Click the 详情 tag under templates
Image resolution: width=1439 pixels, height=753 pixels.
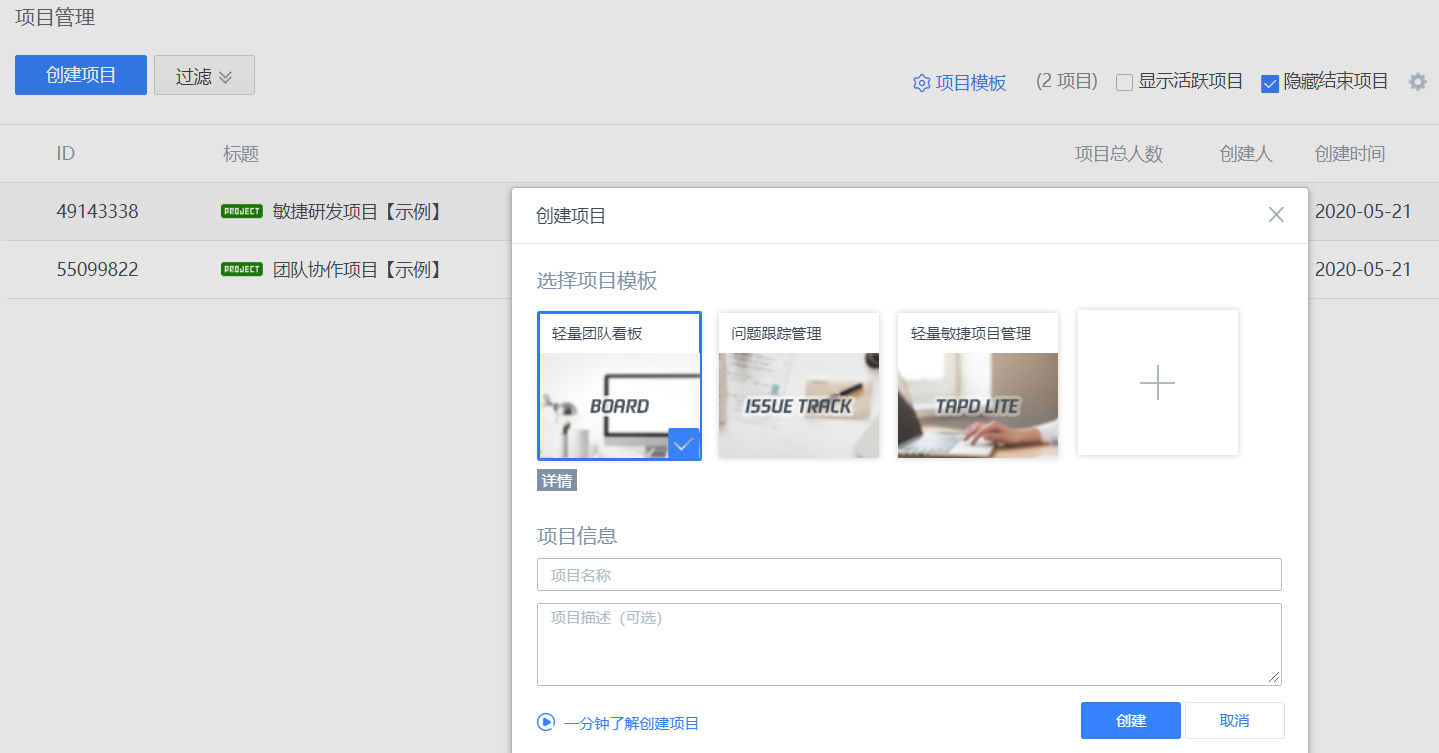coord(557,481)
